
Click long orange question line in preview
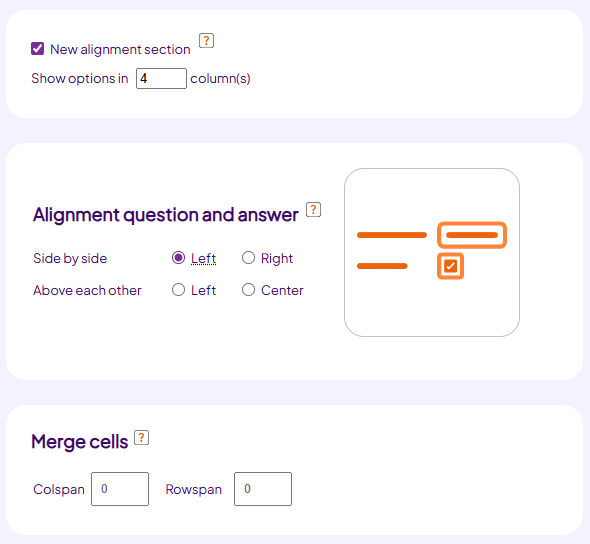point(392,235)
